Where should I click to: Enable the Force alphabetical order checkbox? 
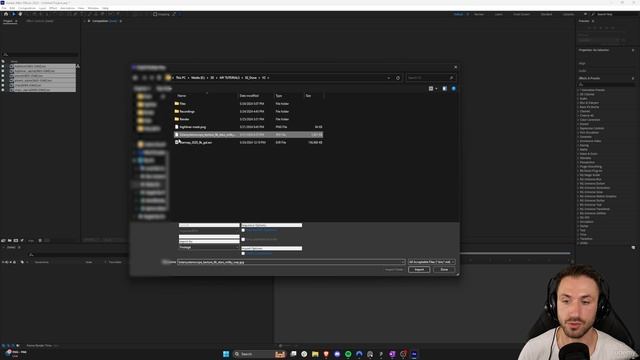point(243,239)
